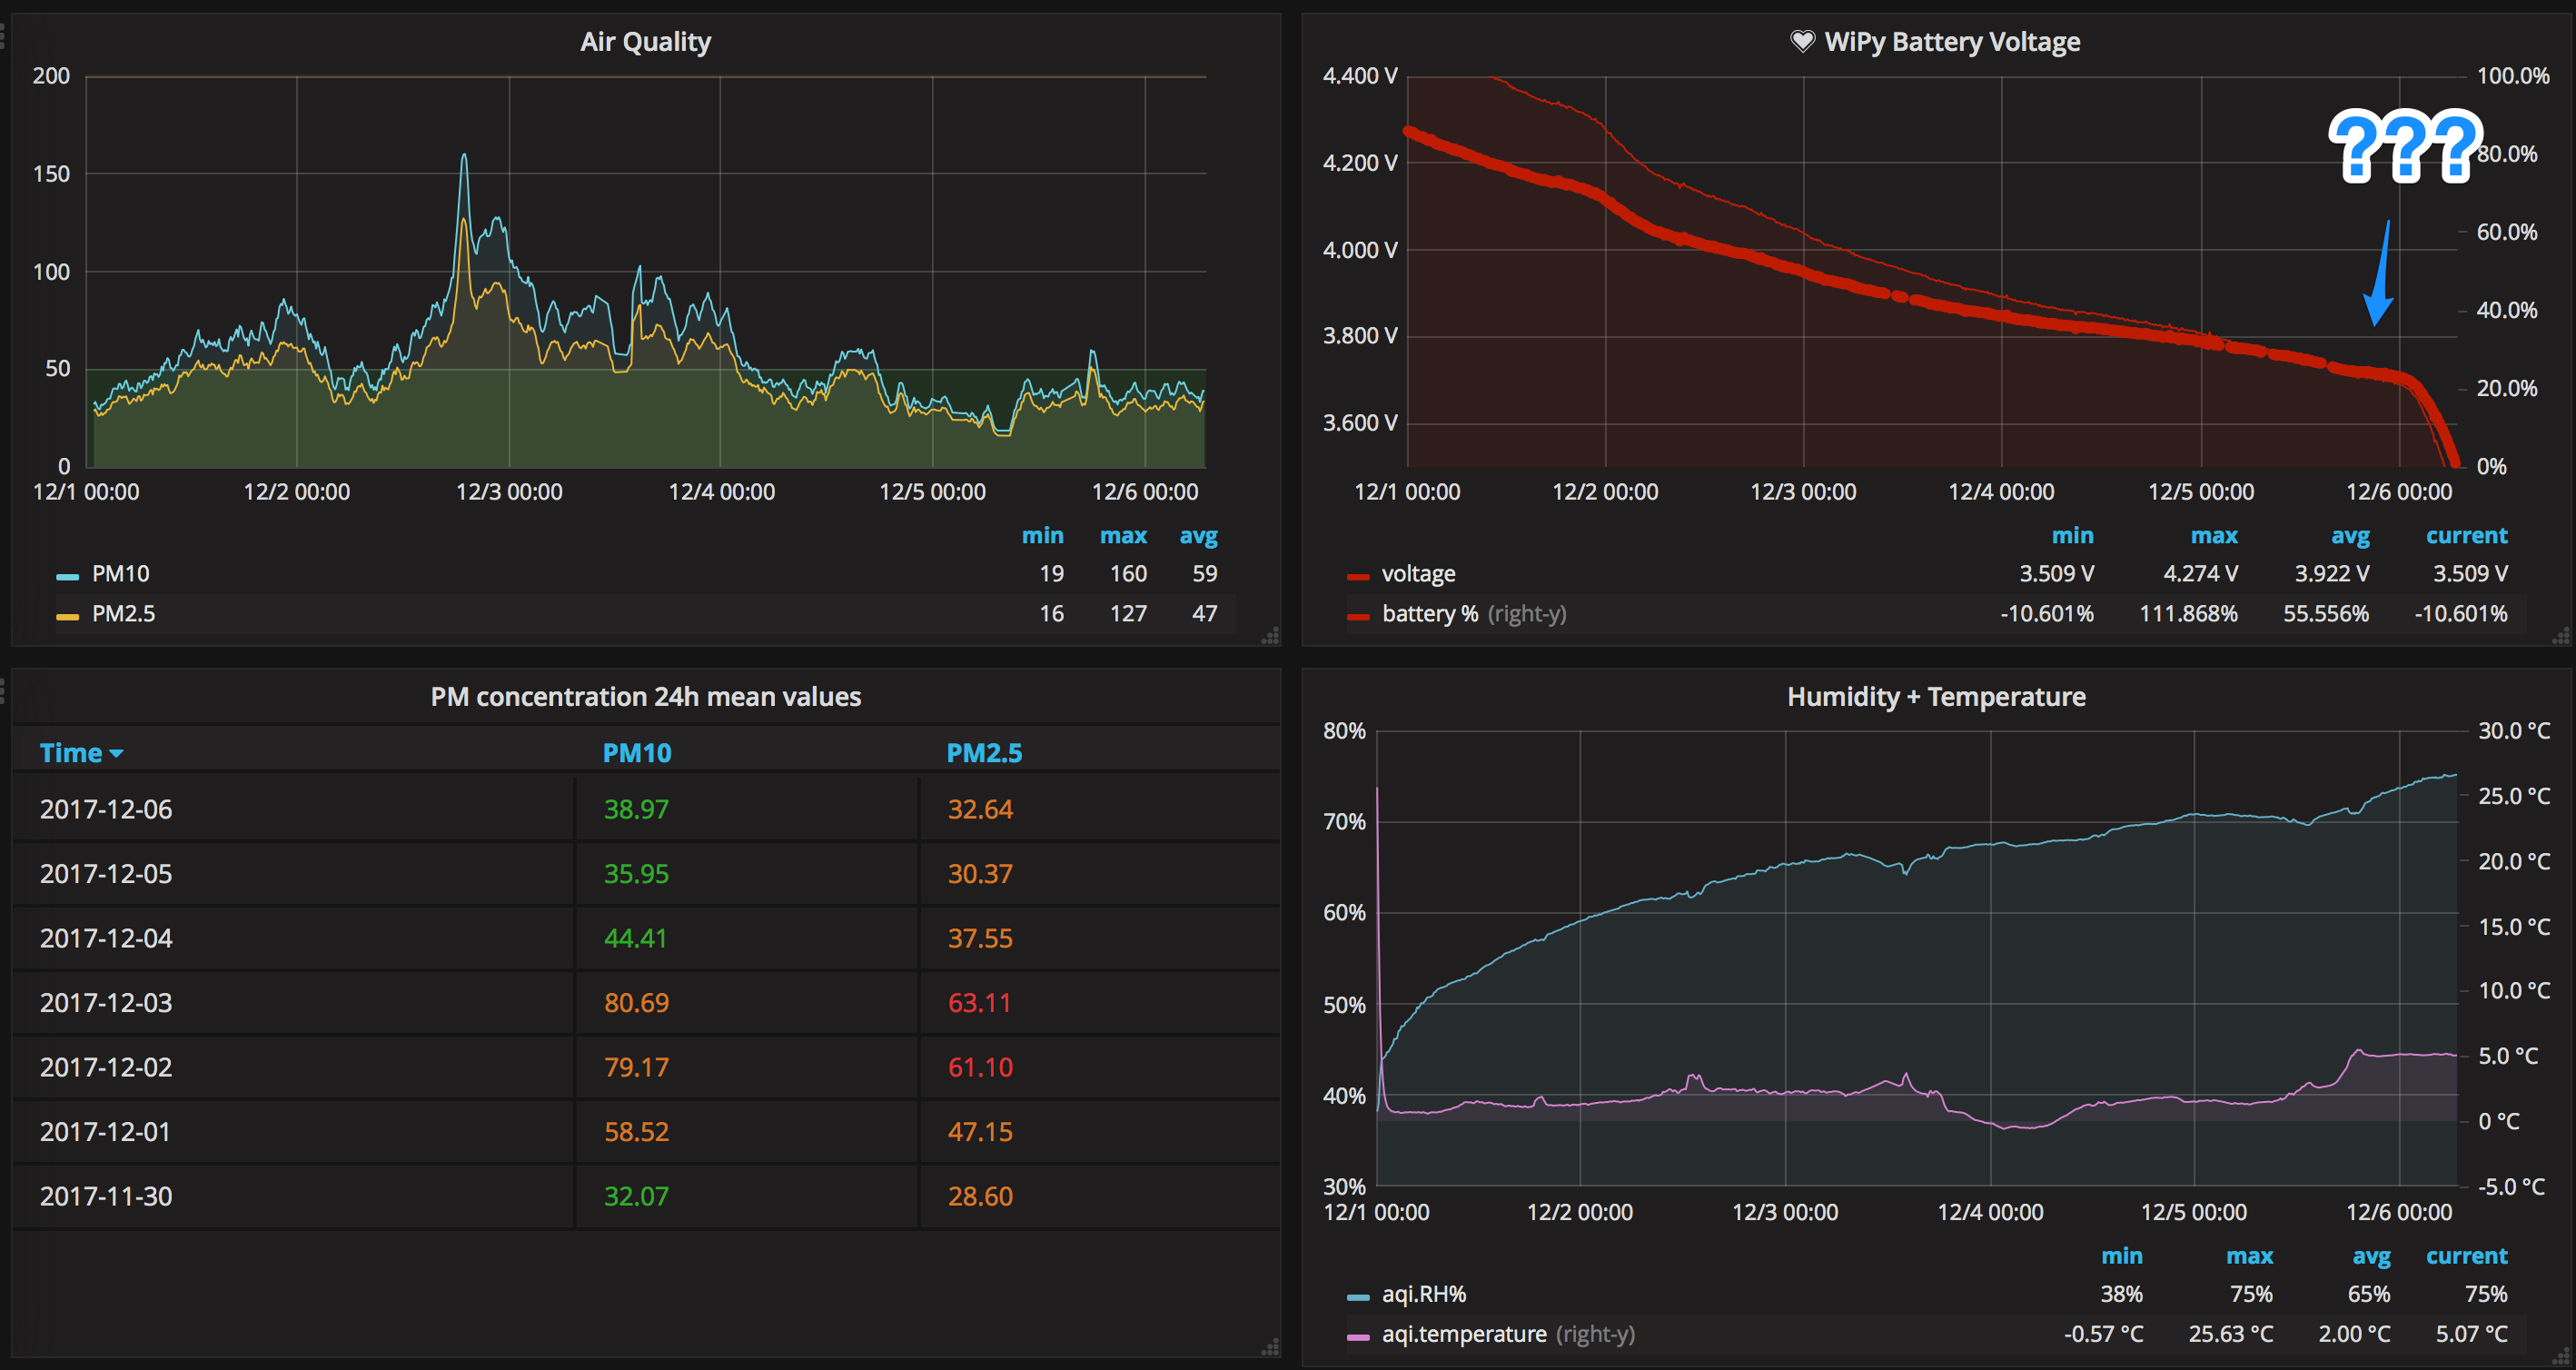Select the 2017-12-03 table row date
This screenshot has width=2576, height=1370.
click(x=106, y=1003)
